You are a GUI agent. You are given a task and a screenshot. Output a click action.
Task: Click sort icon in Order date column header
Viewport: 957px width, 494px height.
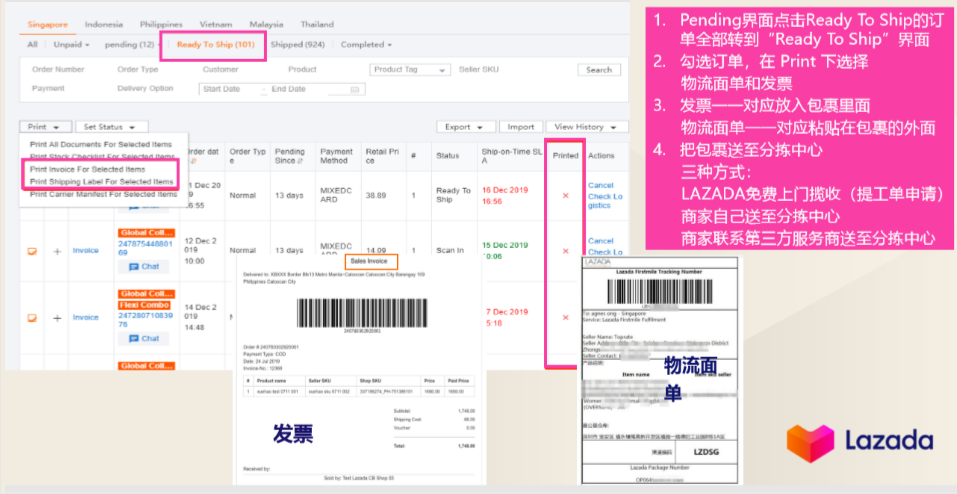pyautogui.click(x=194, y=161)
